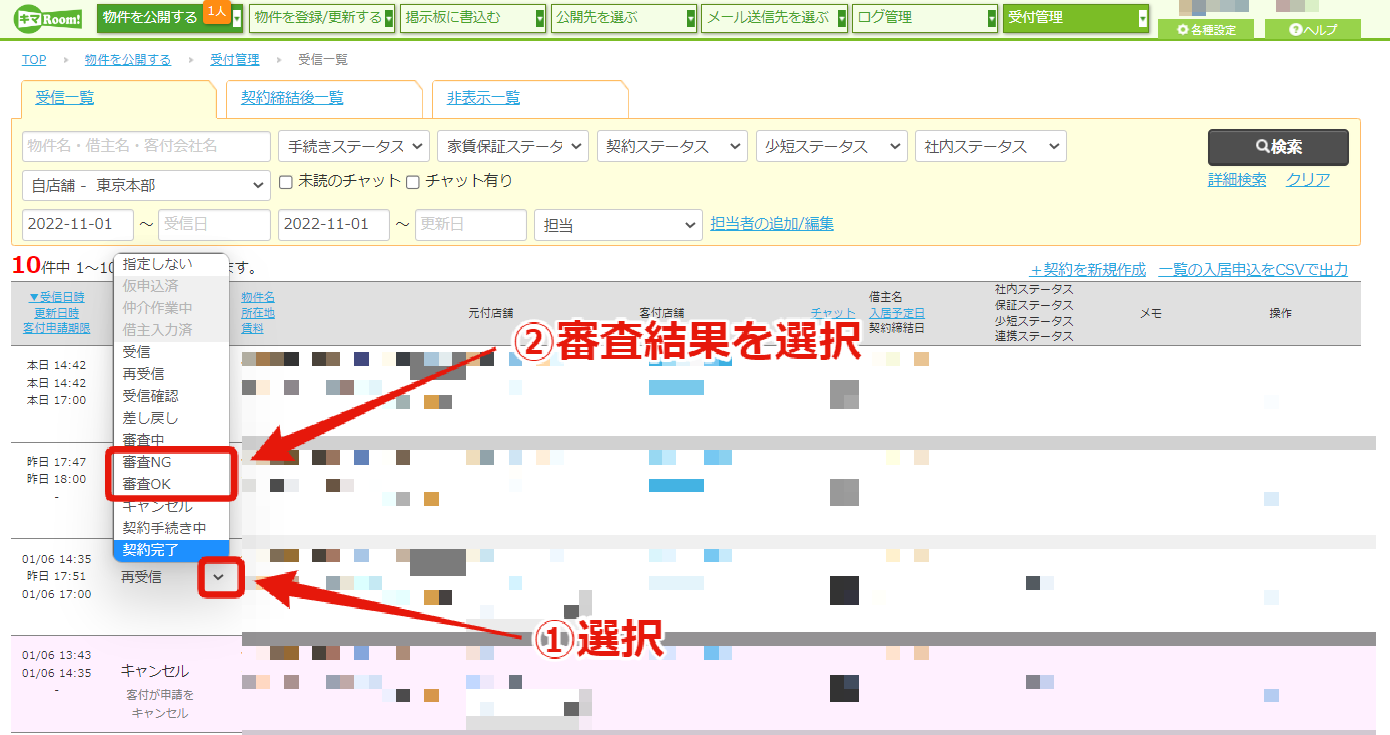1390x735 pixels.
Task: Sort by 賃料 column header
Action: (x=252, y=328)
